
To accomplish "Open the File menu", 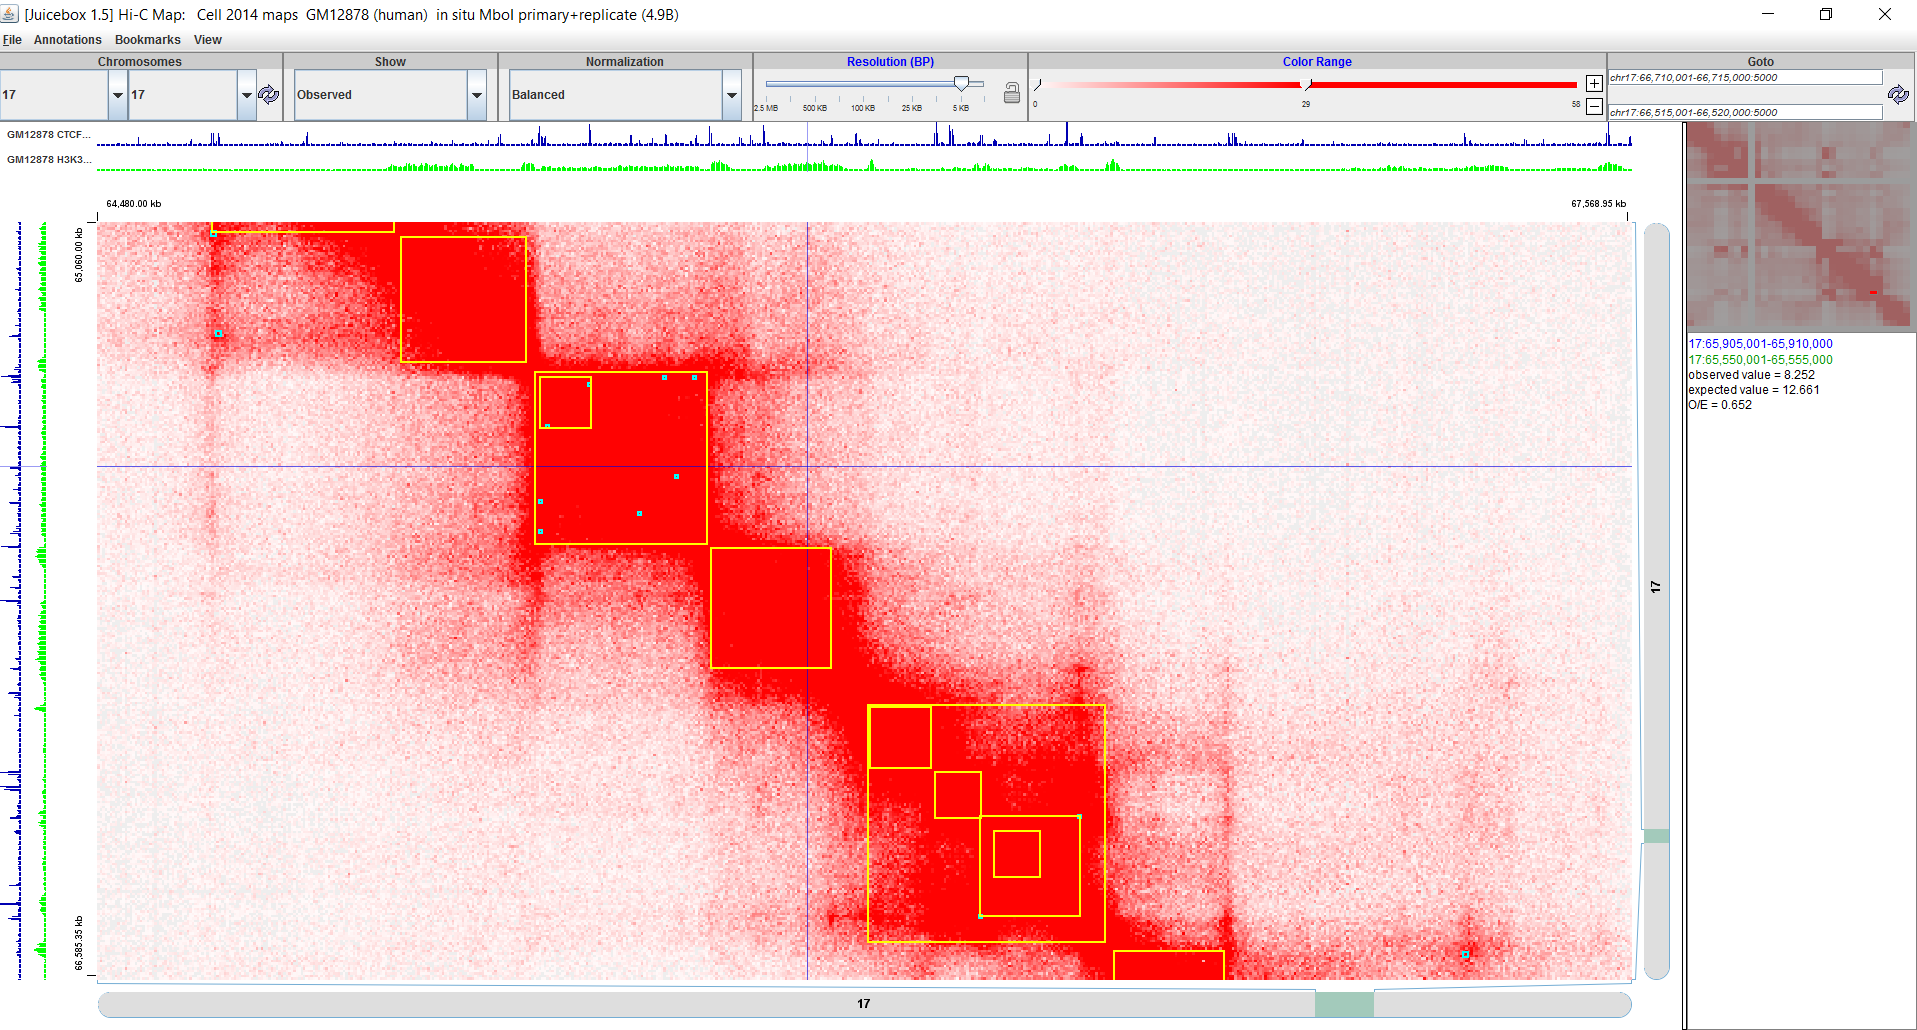I will click(12, 40).
